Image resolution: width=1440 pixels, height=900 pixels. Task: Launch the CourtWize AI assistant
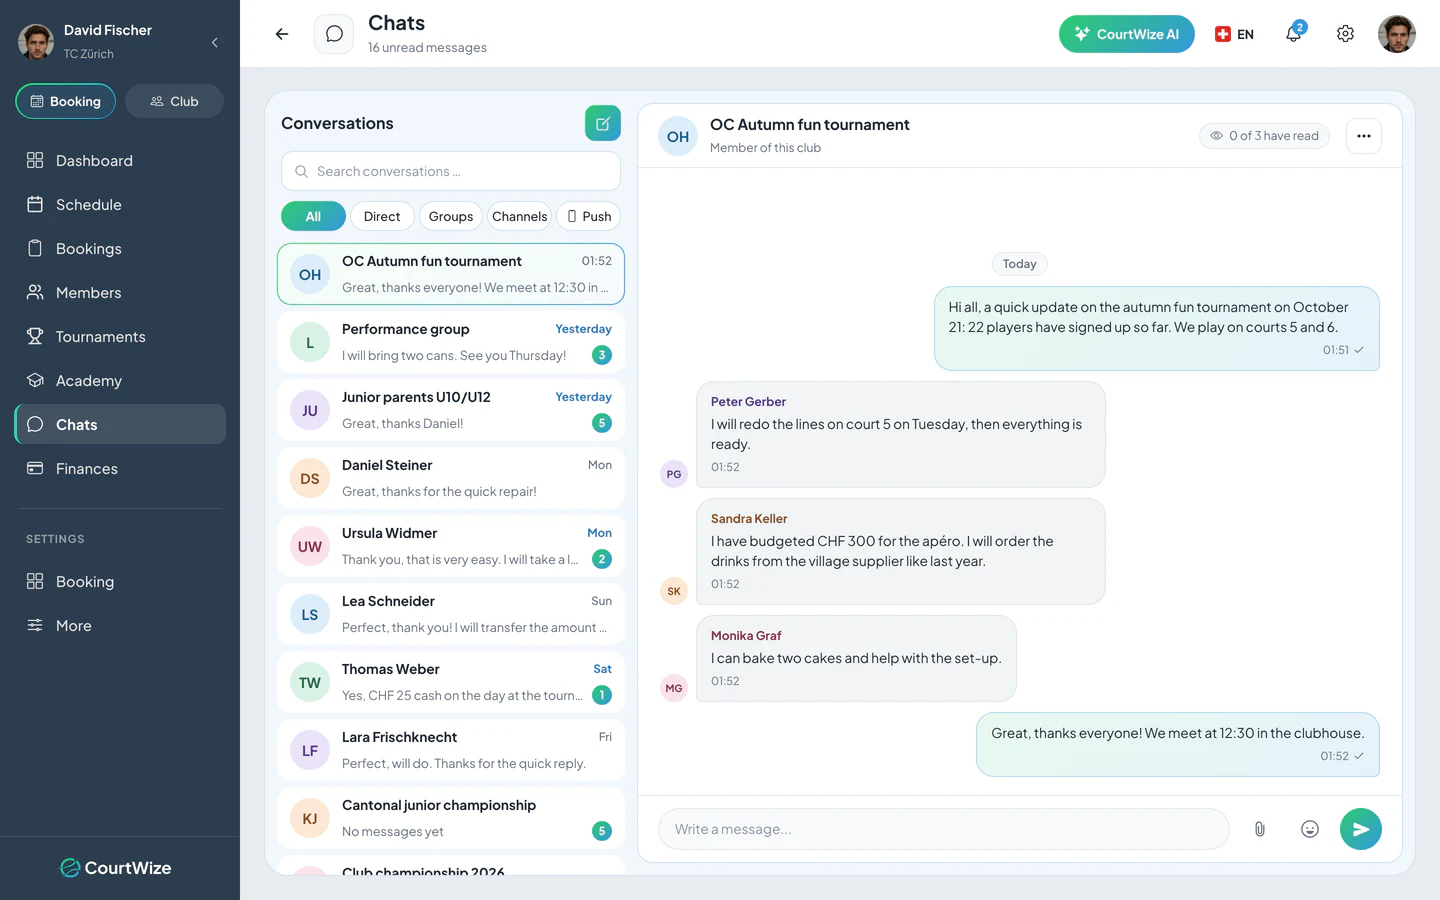pos(1127,34)
